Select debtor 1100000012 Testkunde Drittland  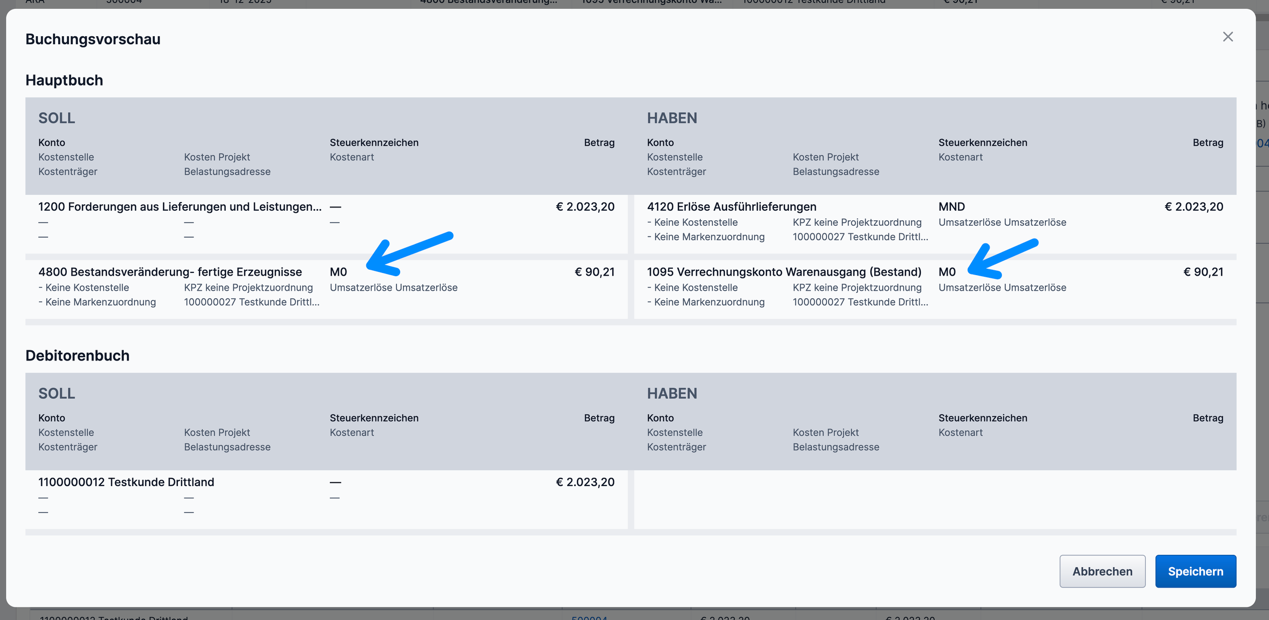point(125,481)
